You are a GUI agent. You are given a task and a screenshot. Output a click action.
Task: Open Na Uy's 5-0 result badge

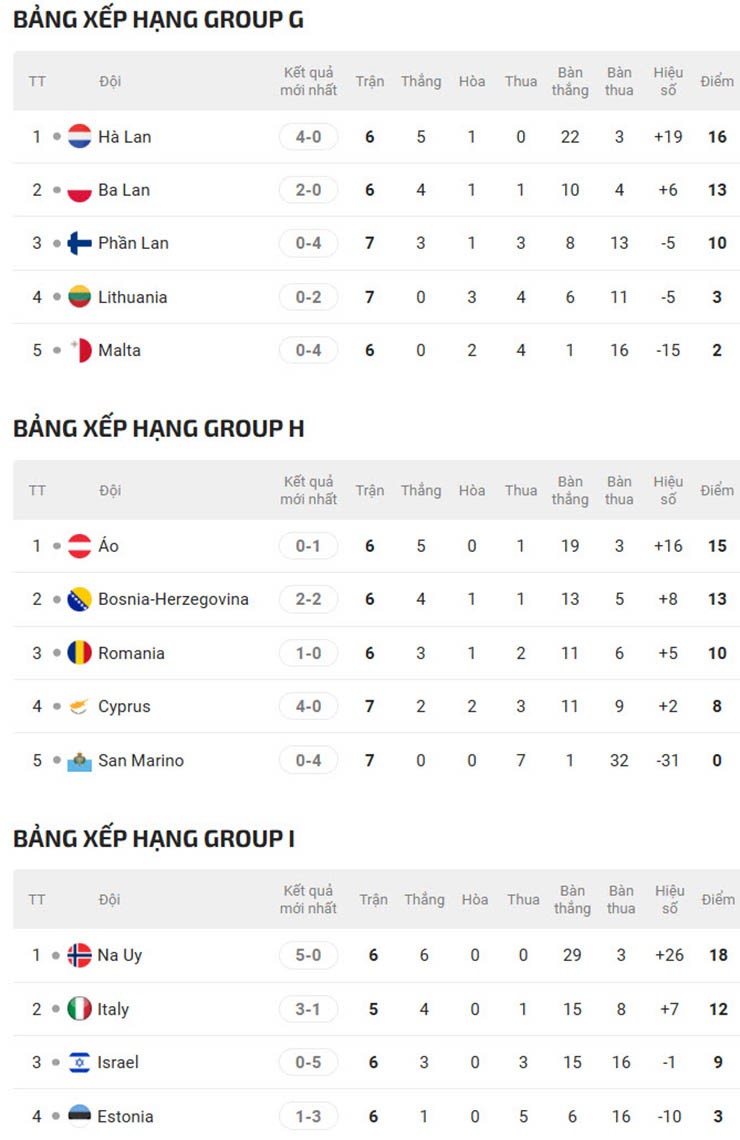[308, 955]
